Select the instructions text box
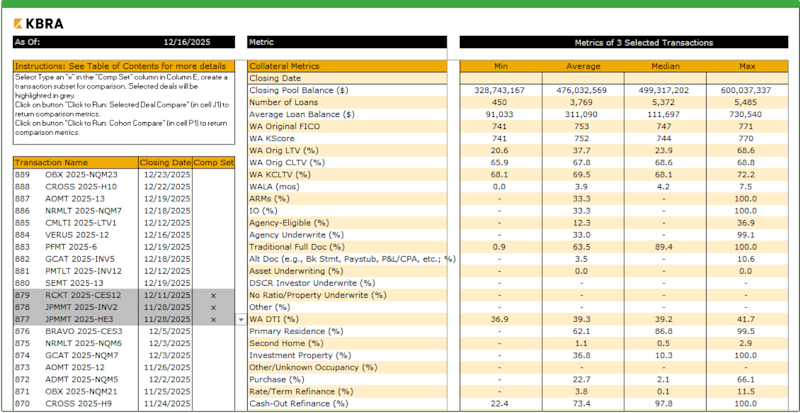 click(123, 108)
